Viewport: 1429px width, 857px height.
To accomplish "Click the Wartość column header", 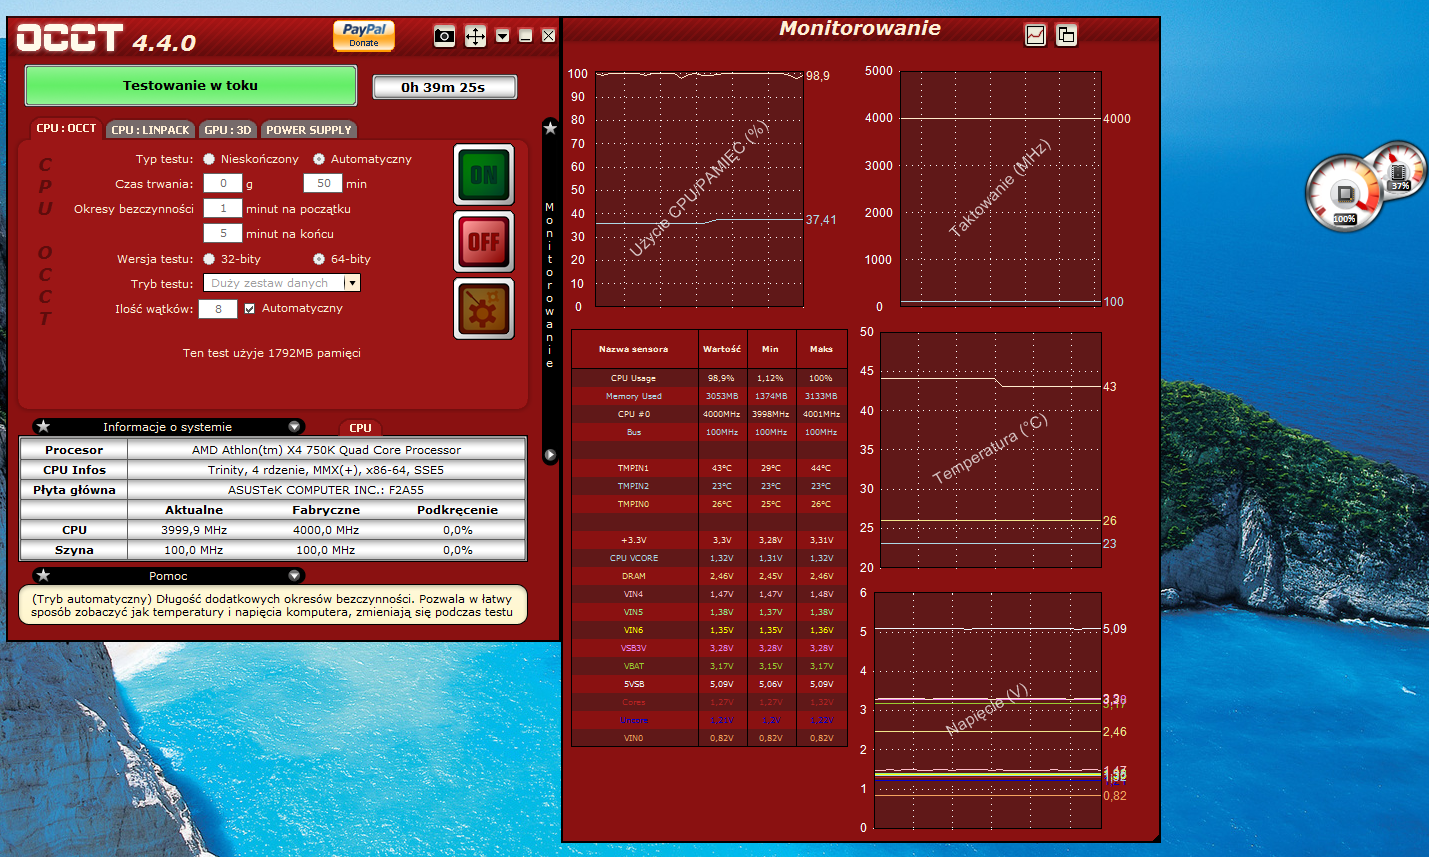I will click(722, 349).
